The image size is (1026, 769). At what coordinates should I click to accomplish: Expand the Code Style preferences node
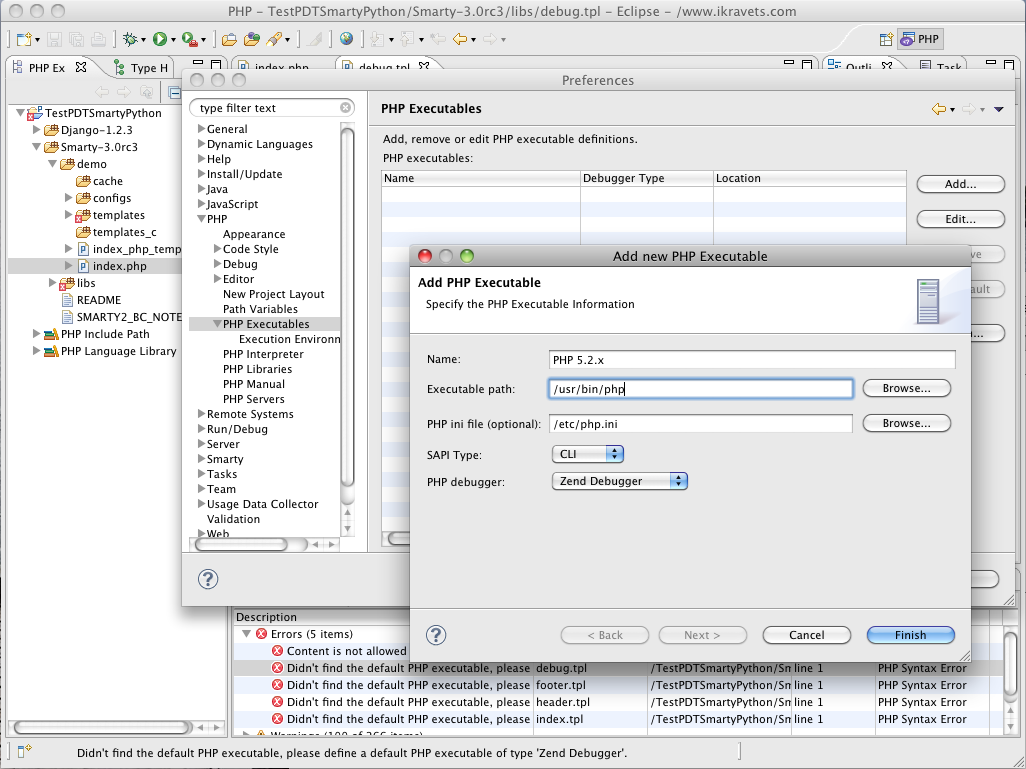(218, 249)
